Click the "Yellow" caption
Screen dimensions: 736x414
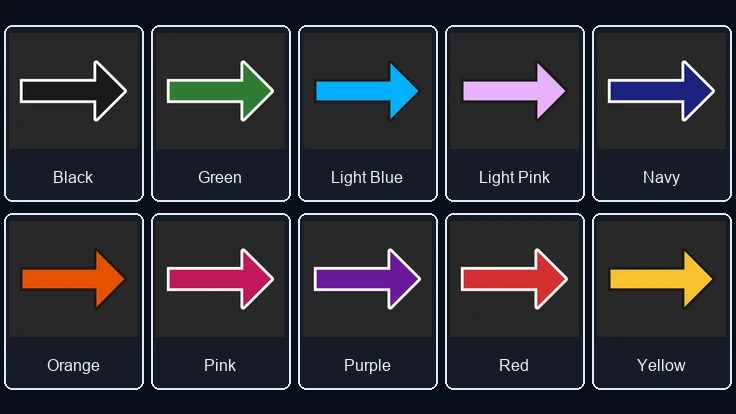coord(661,365)
